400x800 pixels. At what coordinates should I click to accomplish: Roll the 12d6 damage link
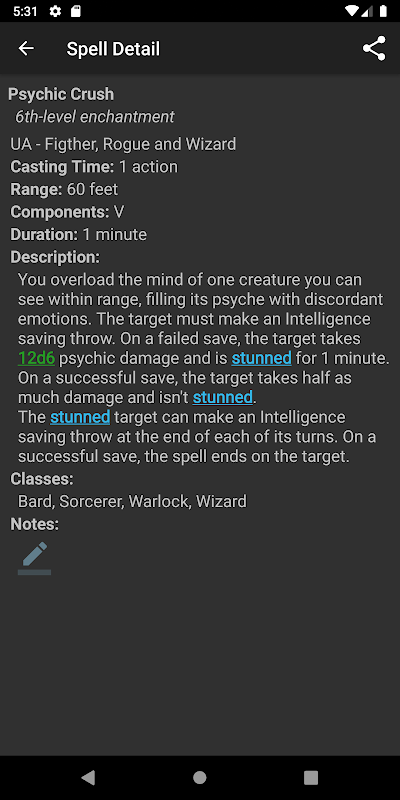[36, 358]
